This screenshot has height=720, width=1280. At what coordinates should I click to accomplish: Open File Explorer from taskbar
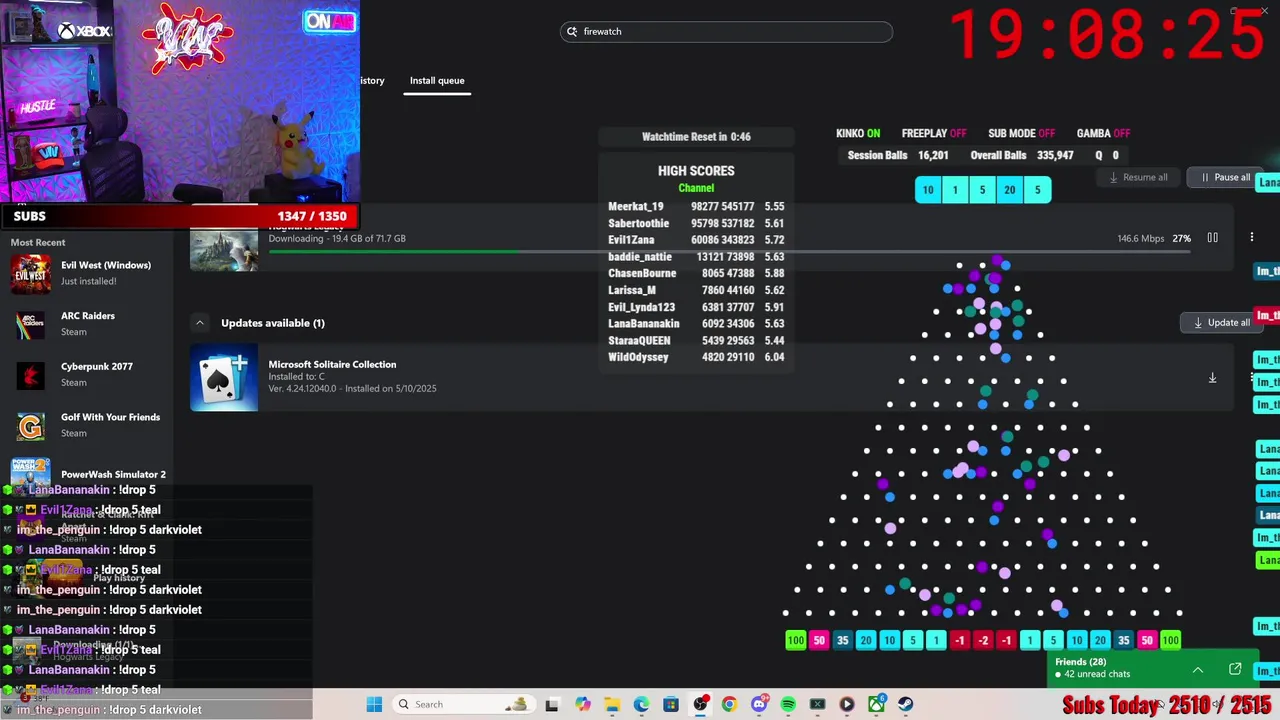point(612,704)
